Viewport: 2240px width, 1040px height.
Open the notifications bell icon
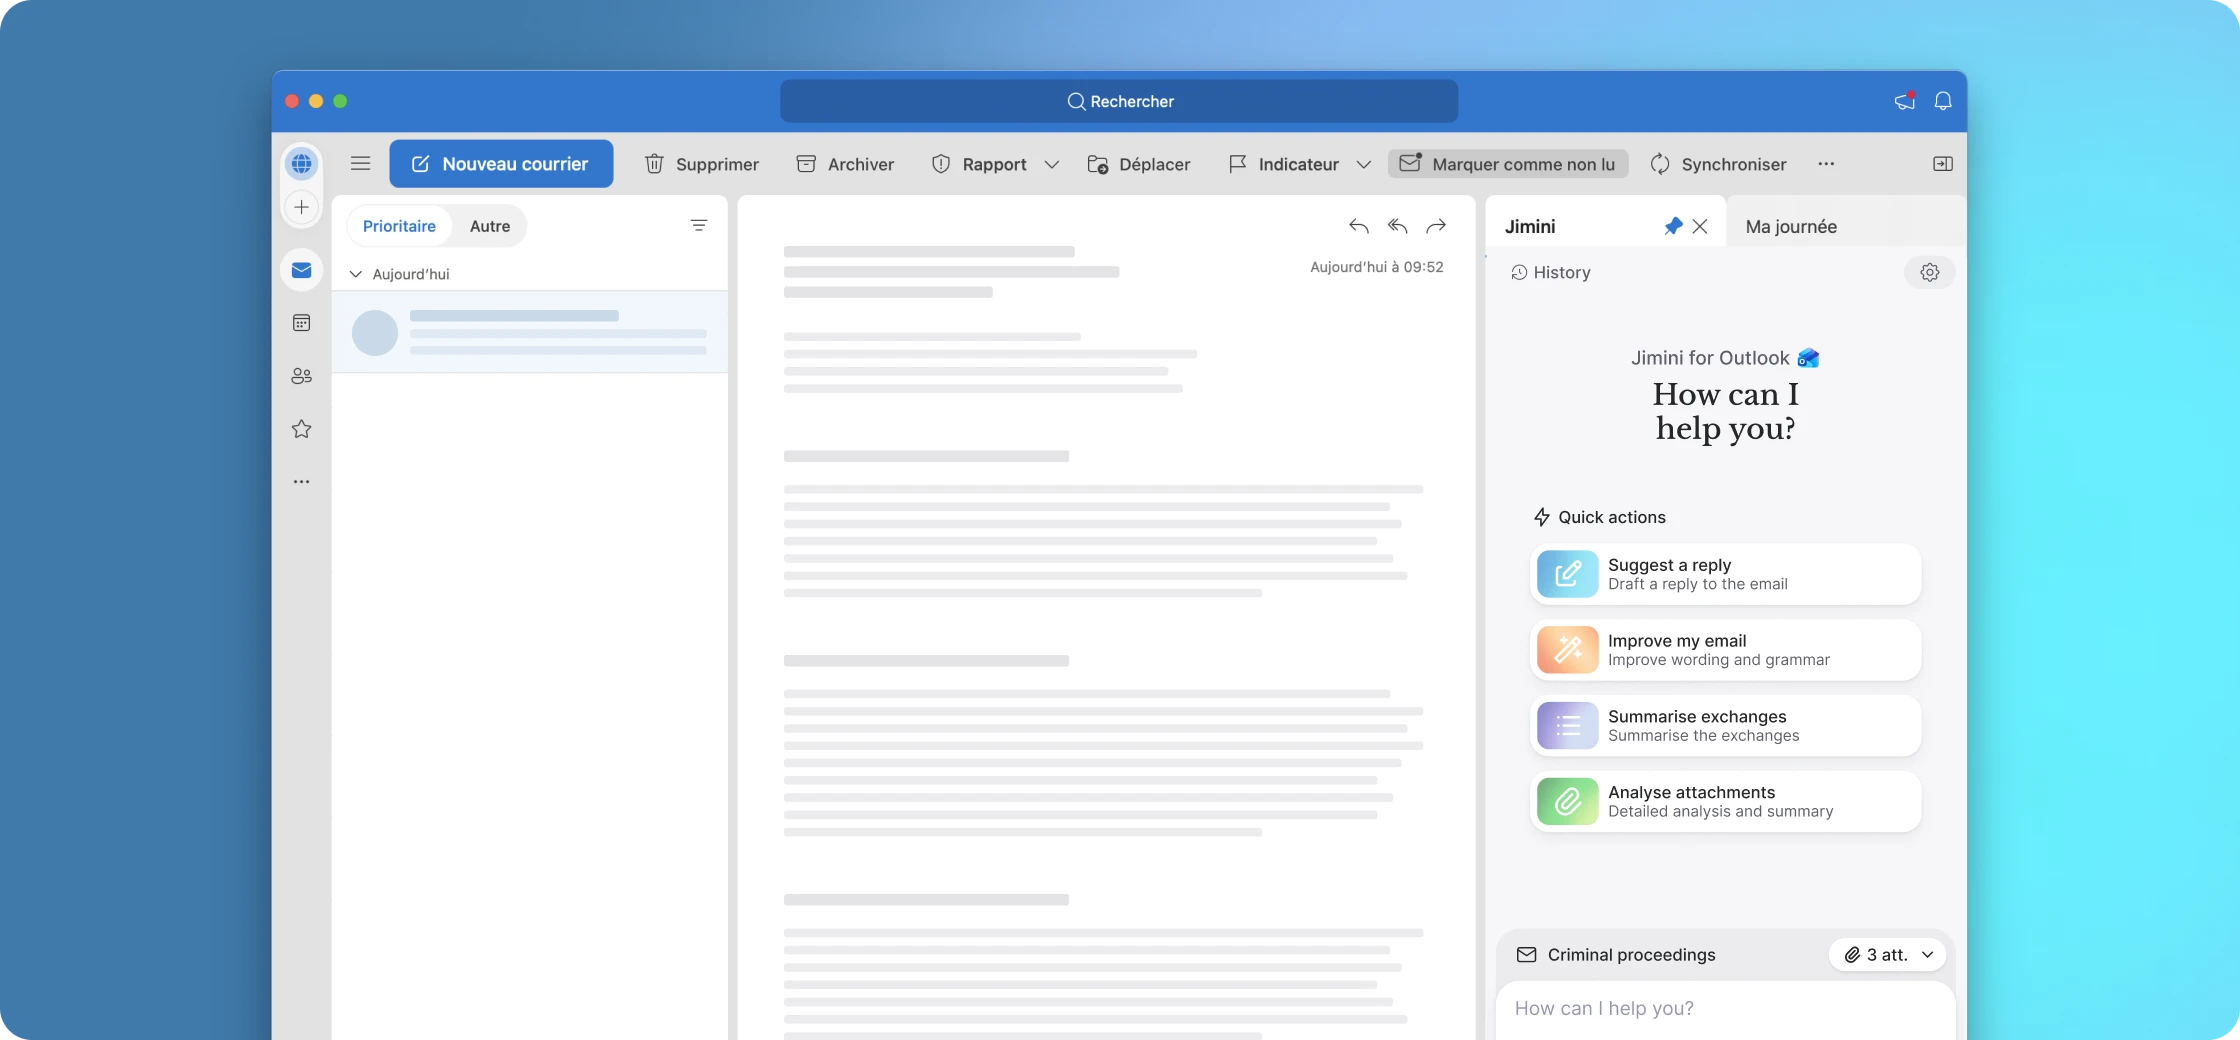coord(1943,101)
